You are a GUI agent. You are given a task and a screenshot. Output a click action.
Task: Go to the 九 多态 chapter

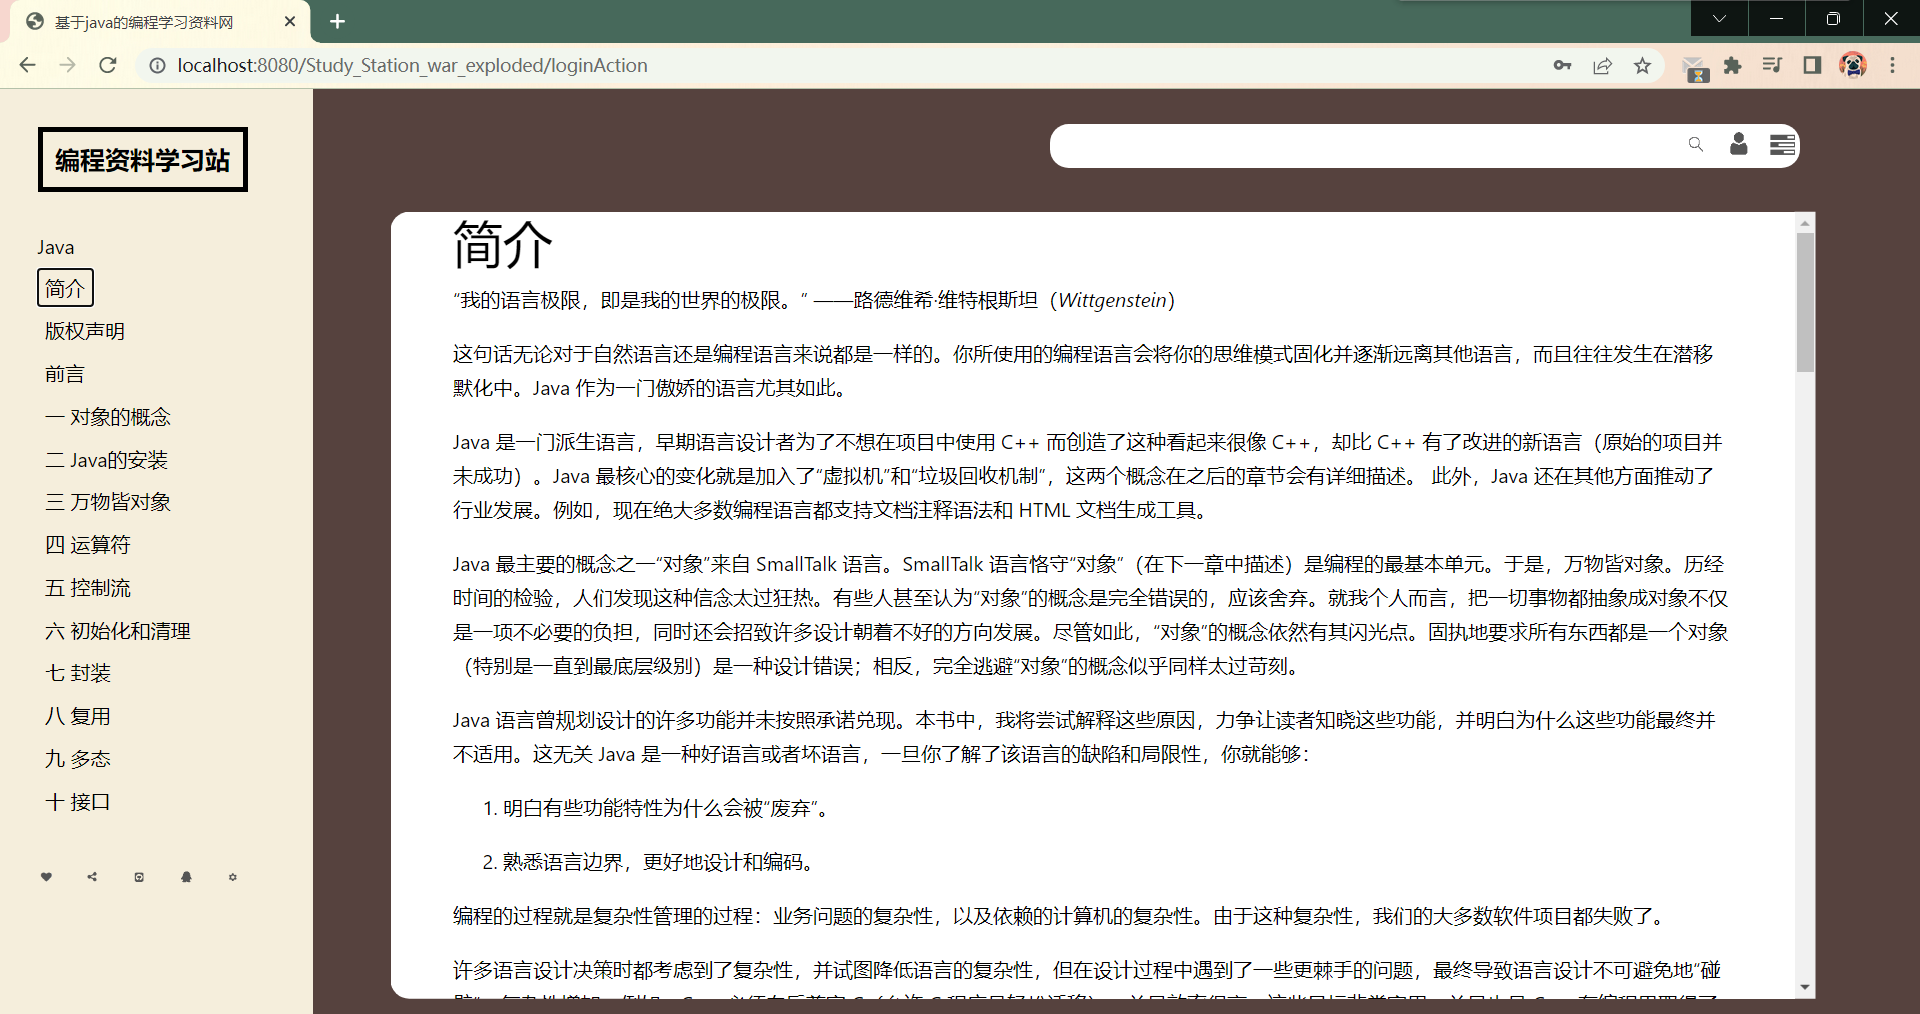tap(78, 759)
